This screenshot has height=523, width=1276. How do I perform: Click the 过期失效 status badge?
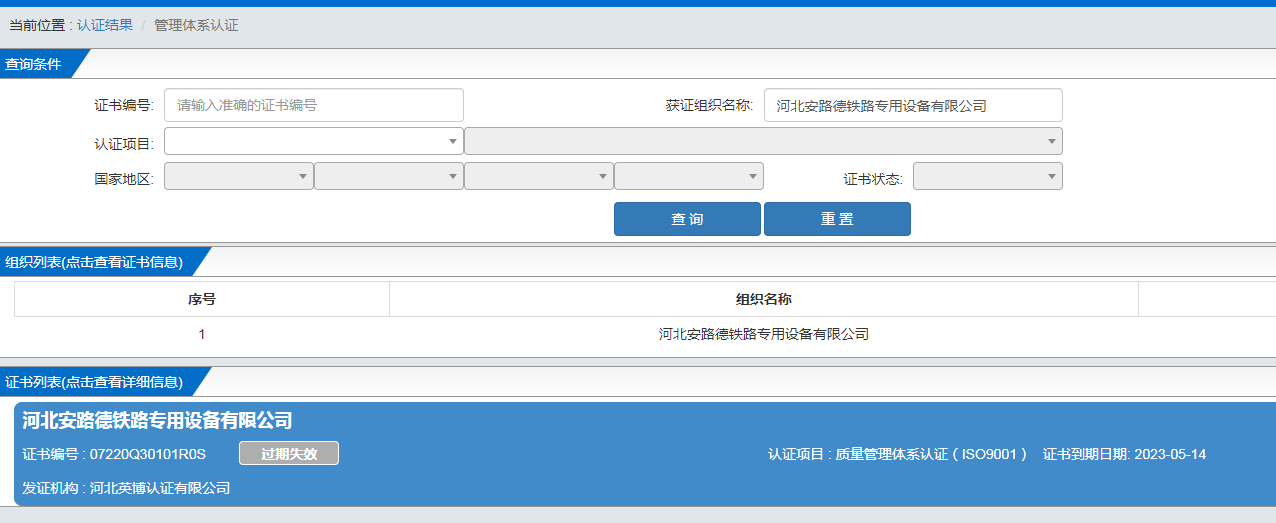(289, 453)
